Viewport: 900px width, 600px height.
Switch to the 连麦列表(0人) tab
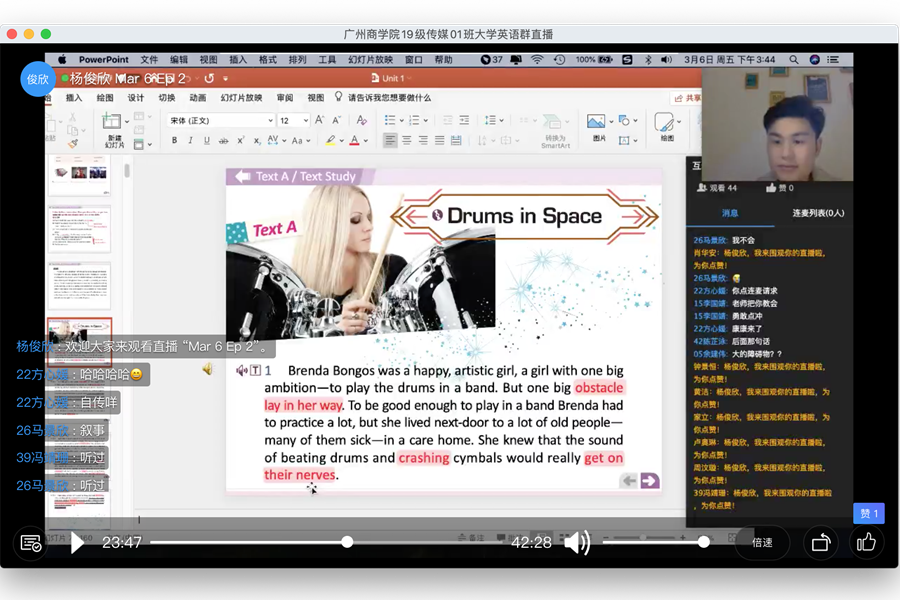pyautogui.click(x=818, y=213)
